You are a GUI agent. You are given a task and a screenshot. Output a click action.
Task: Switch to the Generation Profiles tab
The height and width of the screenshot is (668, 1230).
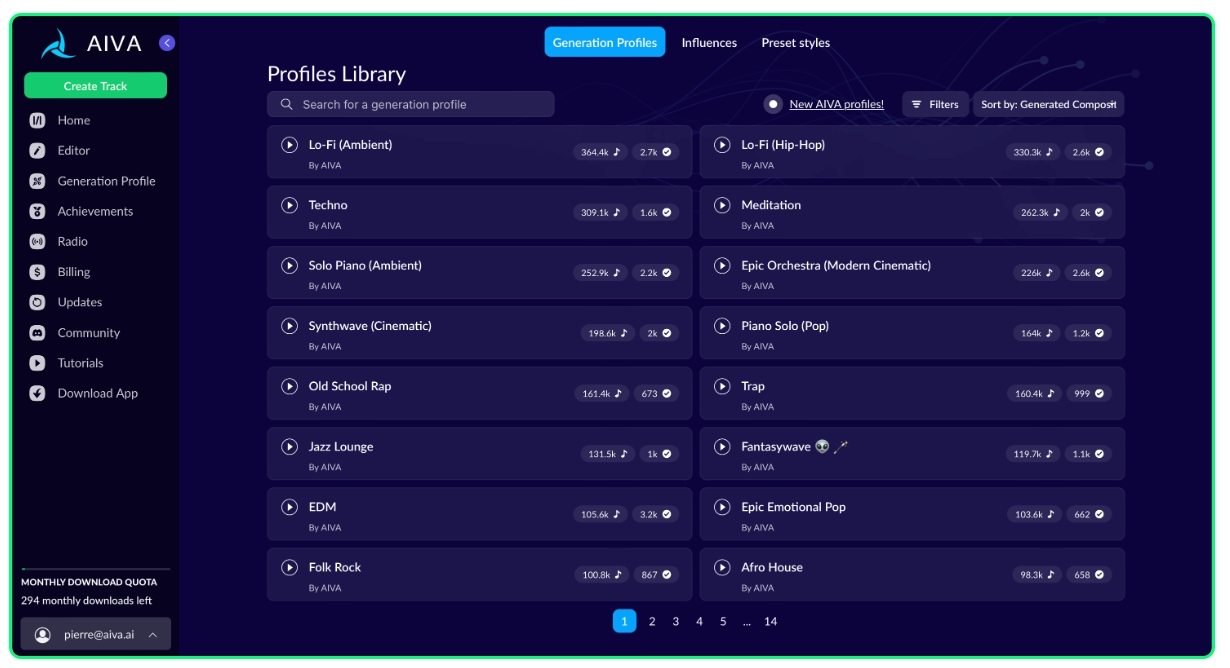(605, 43)
